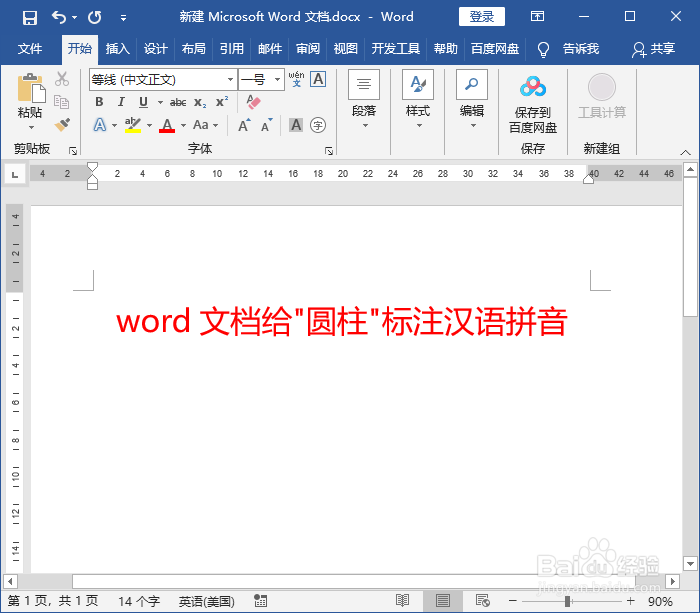The image size is (700, 613).
Task: Click the tab stop selector on ruler
Action: tap(15, 174)
